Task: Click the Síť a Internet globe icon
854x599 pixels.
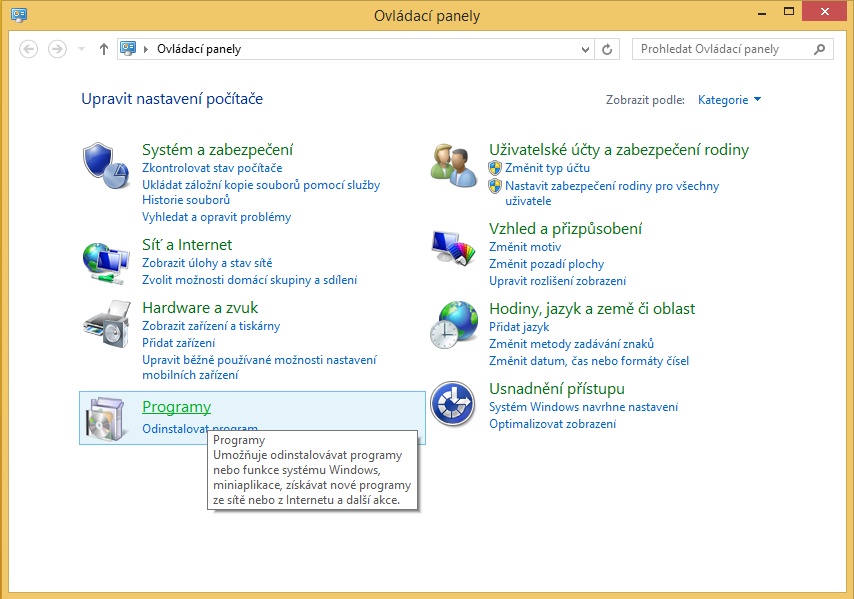Action: (x=105, y=260)
